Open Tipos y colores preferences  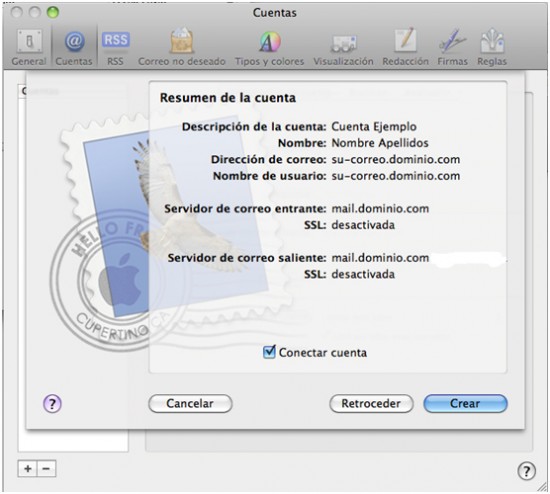click(x=269, y=47)
